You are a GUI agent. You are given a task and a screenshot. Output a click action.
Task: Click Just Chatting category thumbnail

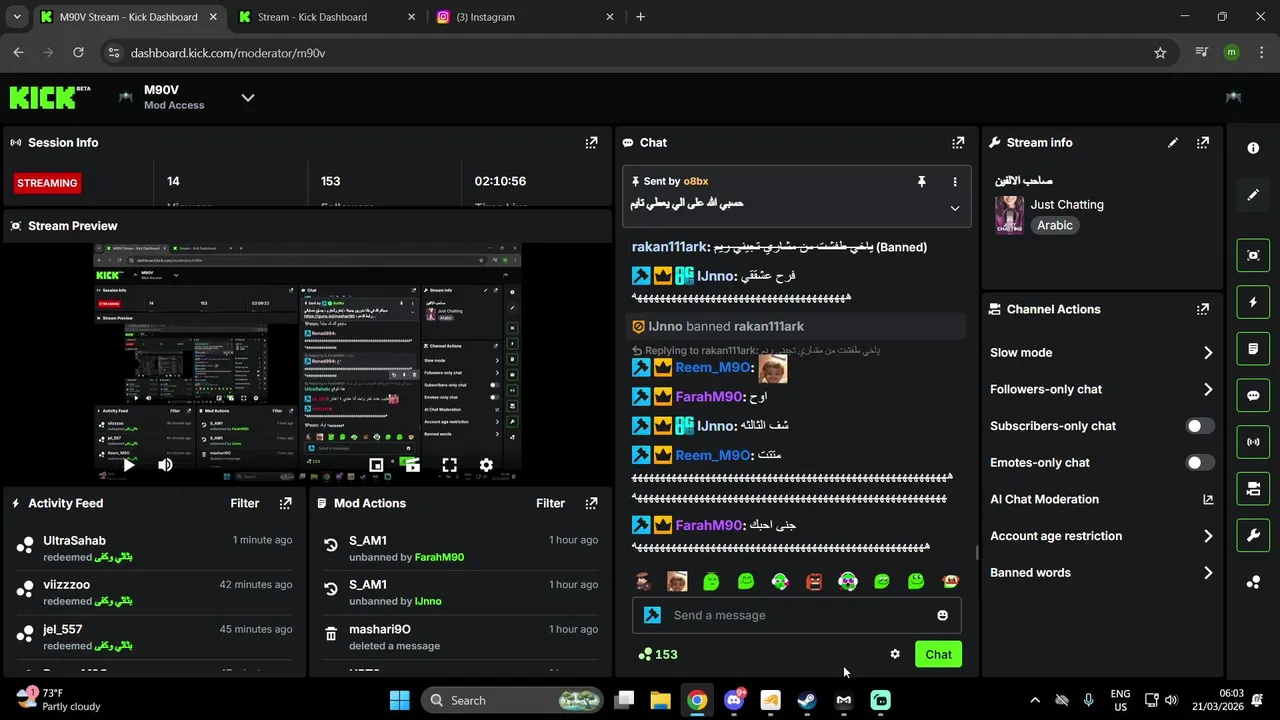(1009, 215)
